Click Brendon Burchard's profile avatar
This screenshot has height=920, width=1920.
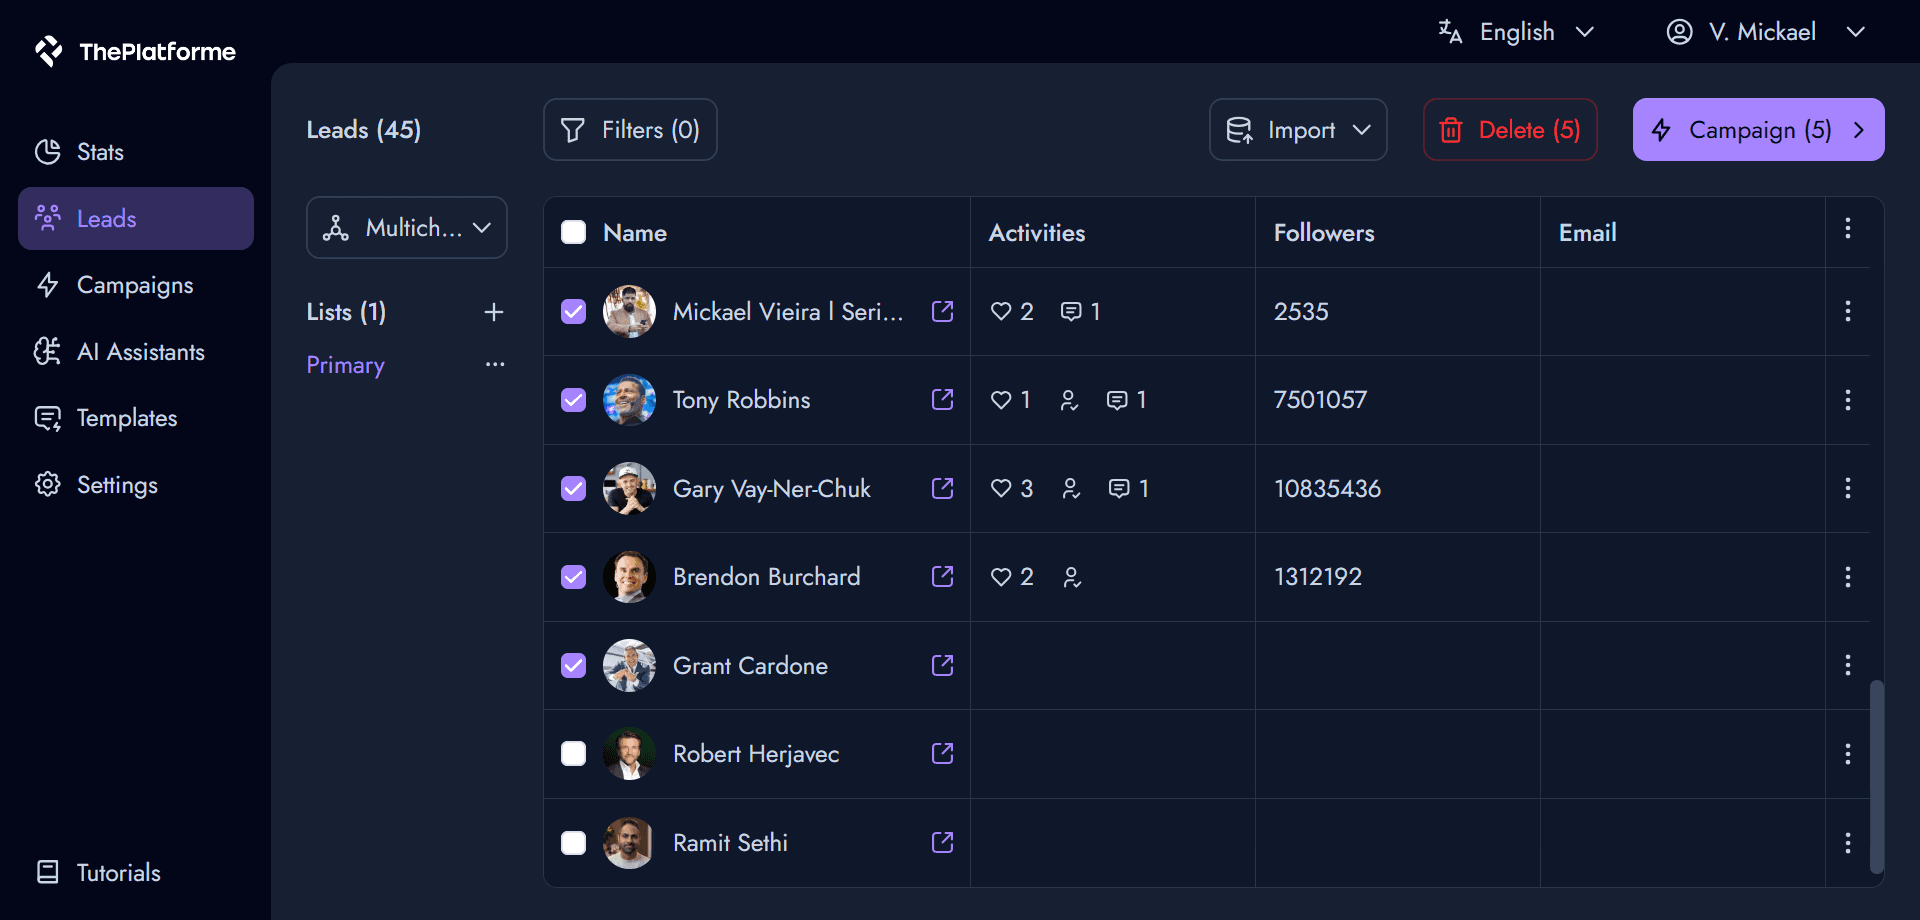pyautogui.click(x=629, y=577)
